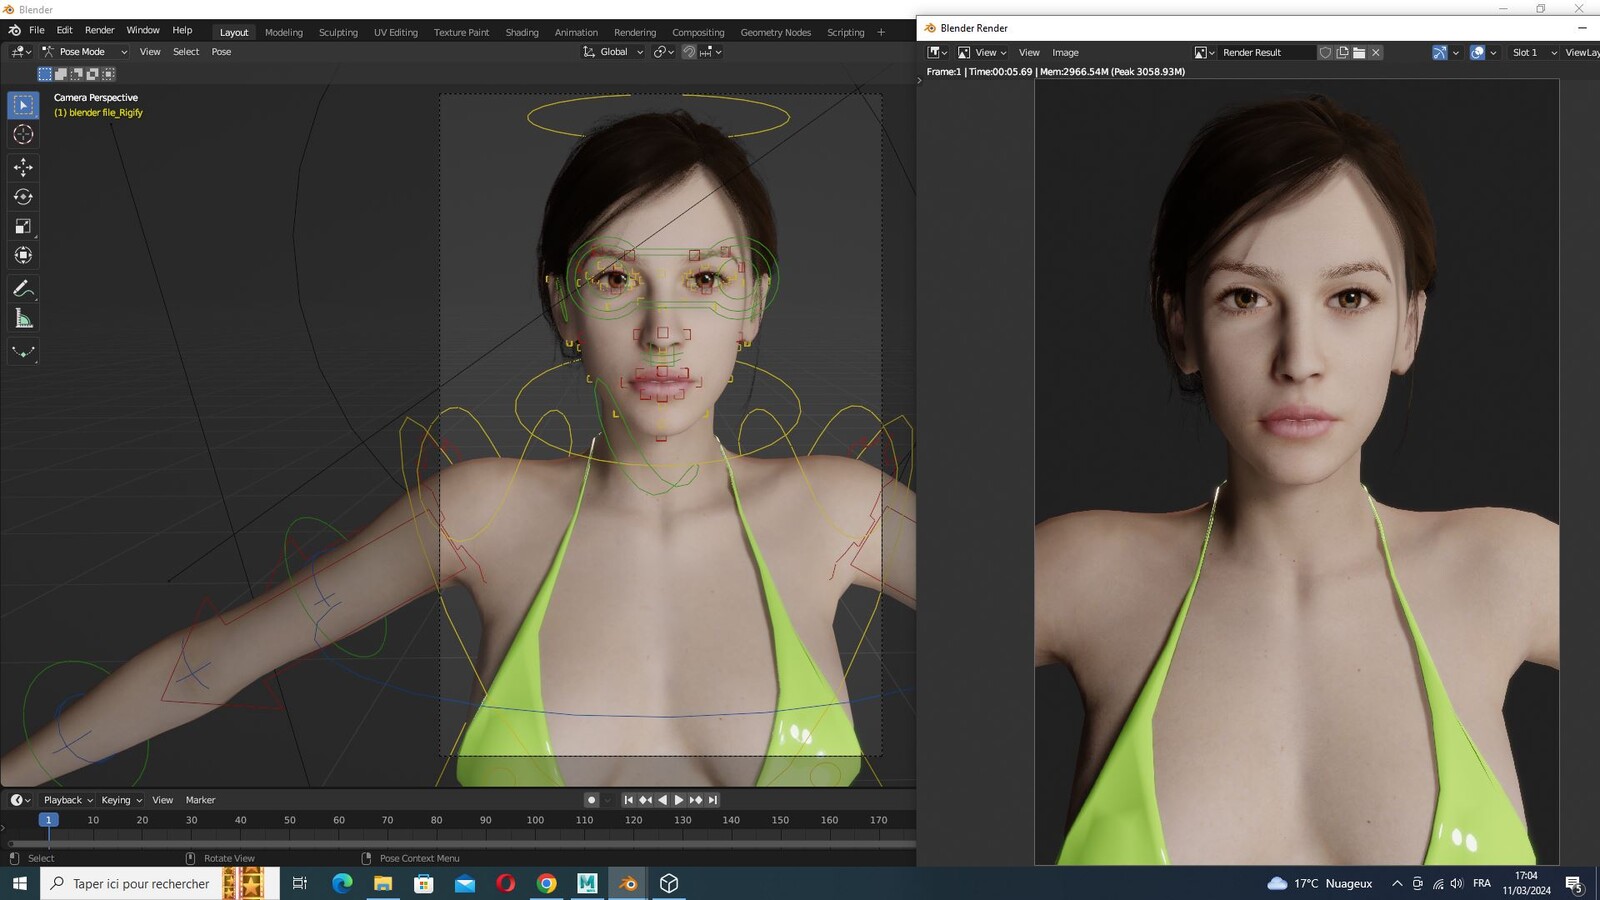The width and height of the screenshot is (1600, 900).
Task: Click frame 100 on the timeline
Action: point(535,820)
